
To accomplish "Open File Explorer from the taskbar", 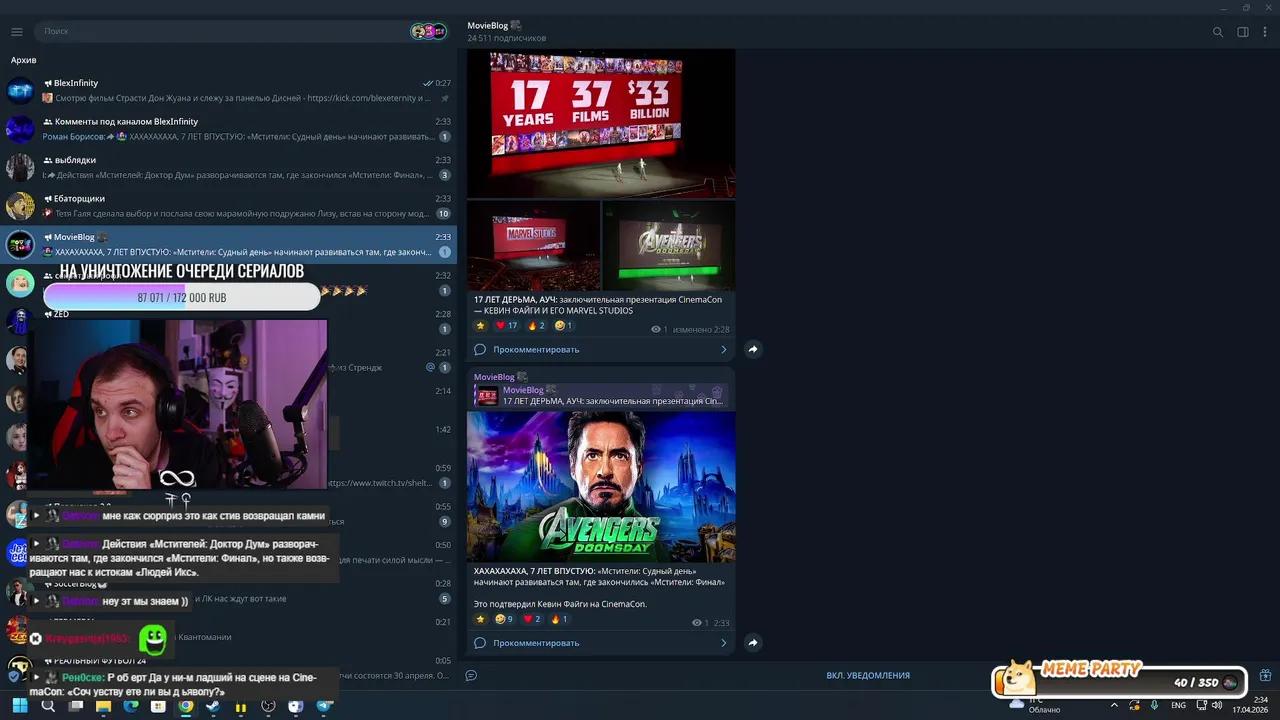I will pyautogui.click(x=103, y=706).
